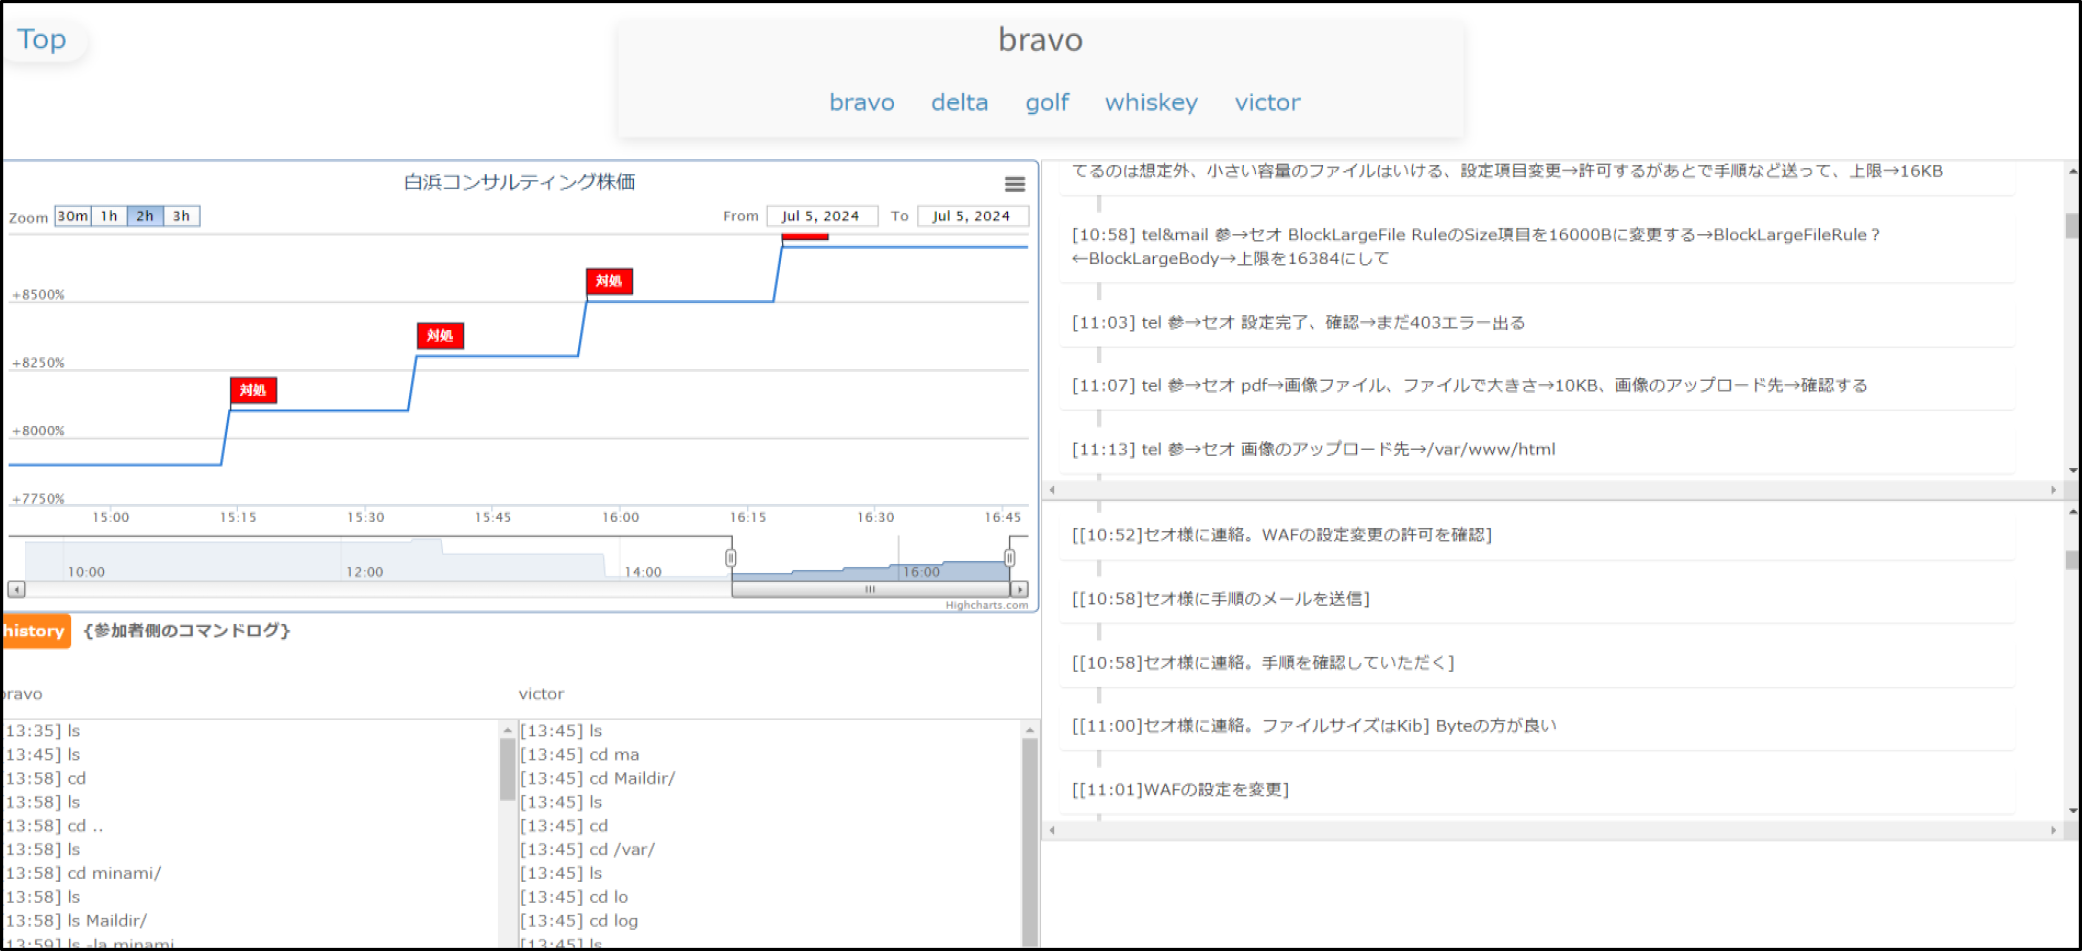The height and width of the screenshot is (951, 2082).
Task: Open the whiskey team tab
Action: click(x=1151, y=102)
